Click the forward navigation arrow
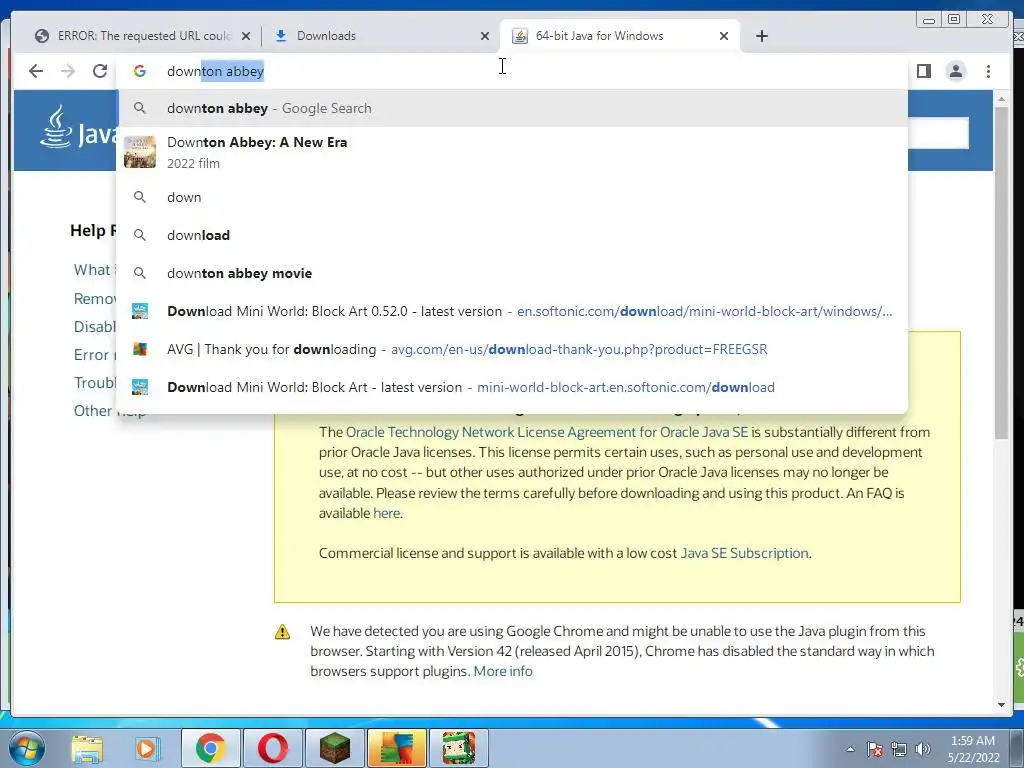The height and width of the screenshot is (768, 1024). pyautogui.click(x=68, y=71)
